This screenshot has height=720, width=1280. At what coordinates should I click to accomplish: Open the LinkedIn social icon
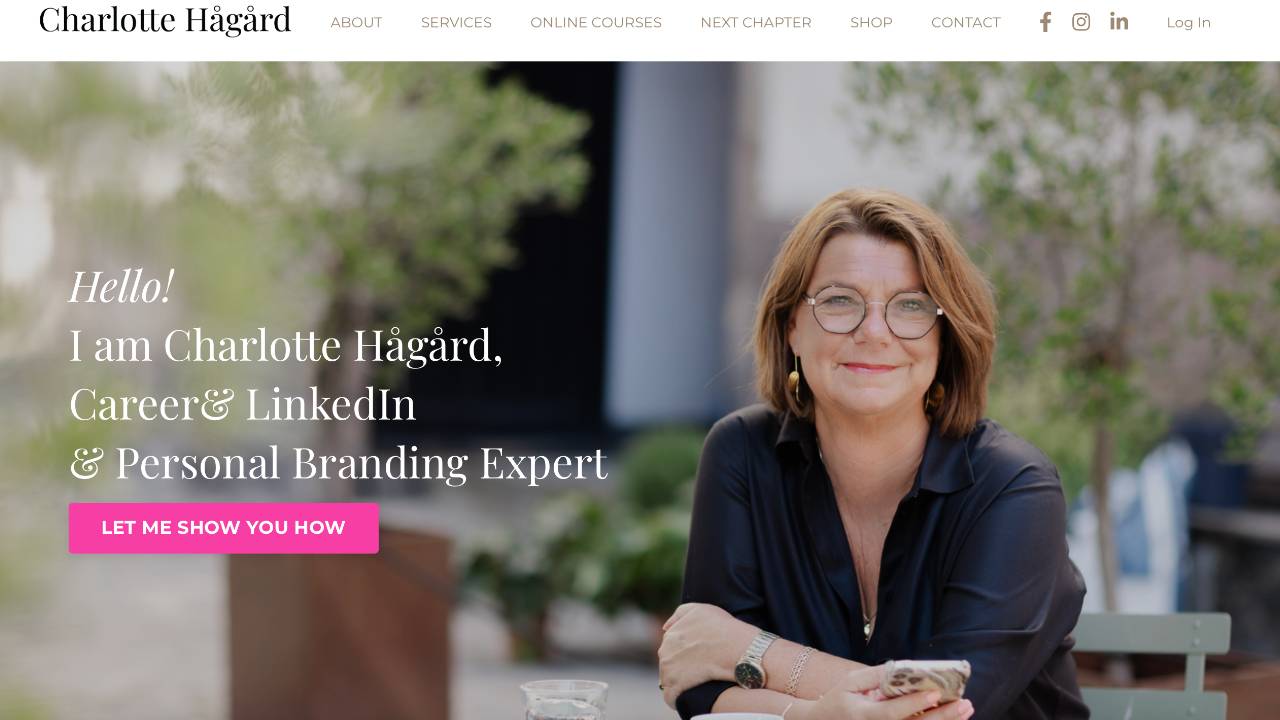point(1119,21)
